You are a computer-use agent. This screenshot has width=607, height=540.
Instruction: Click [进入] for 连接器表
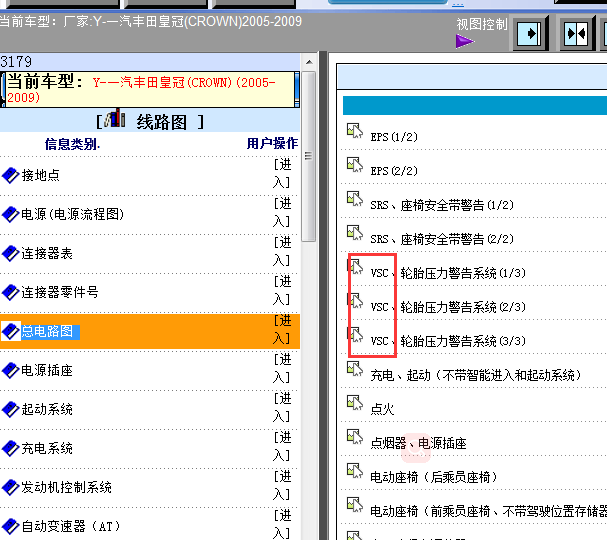click(x=282, y=251)
